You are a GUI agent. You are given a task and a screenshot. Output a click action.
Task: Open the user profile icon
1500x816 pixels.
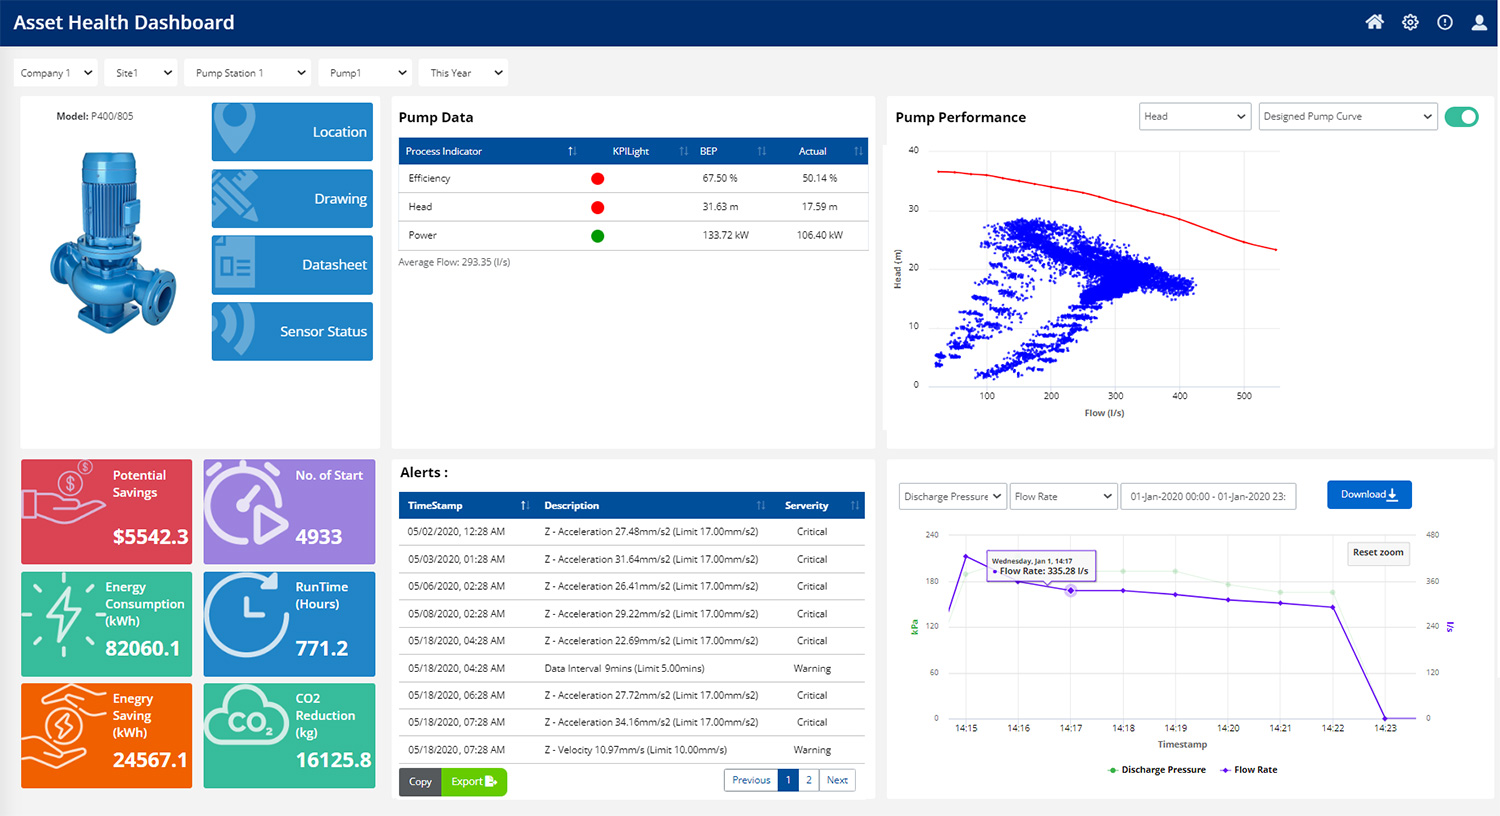pyautogui.click(x=1479, y=22)
